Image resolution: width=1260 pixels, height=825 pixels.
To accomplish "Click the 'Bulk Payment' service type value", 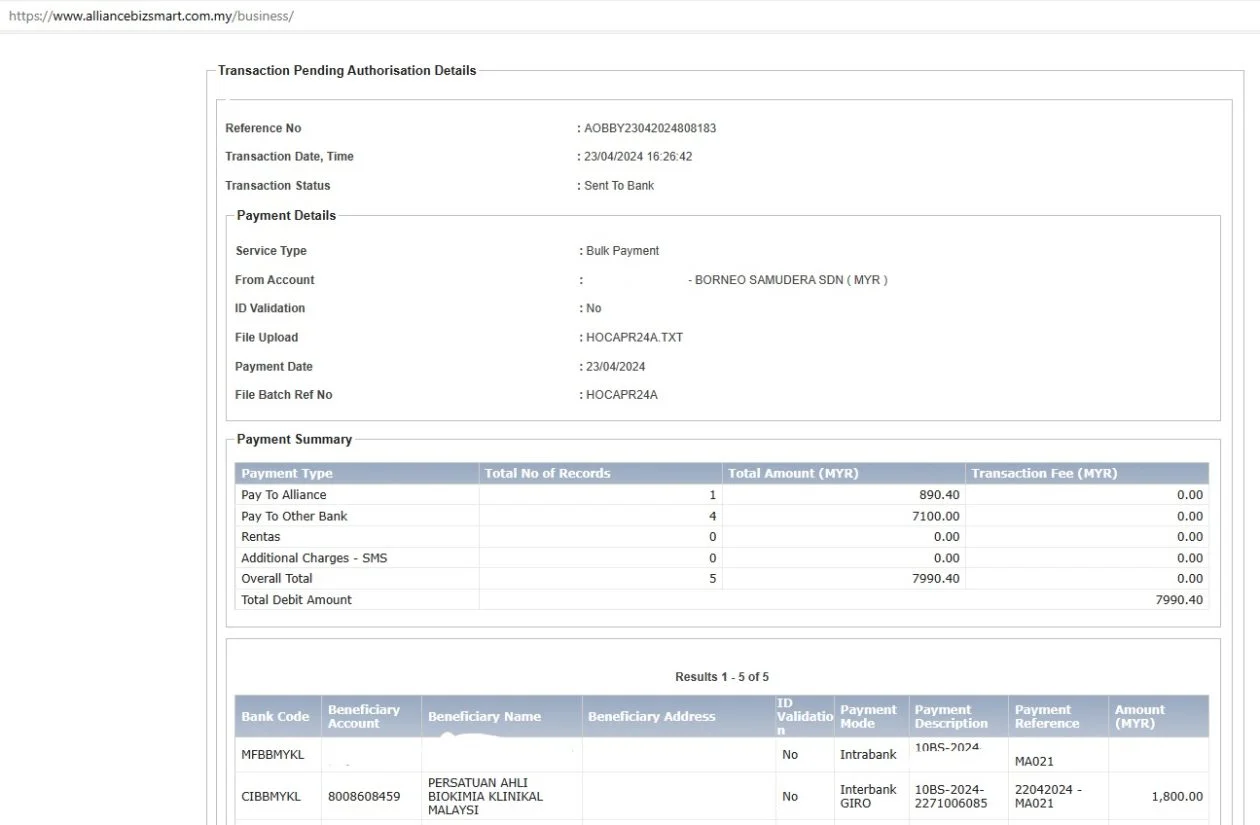I will tap(622, 251).
